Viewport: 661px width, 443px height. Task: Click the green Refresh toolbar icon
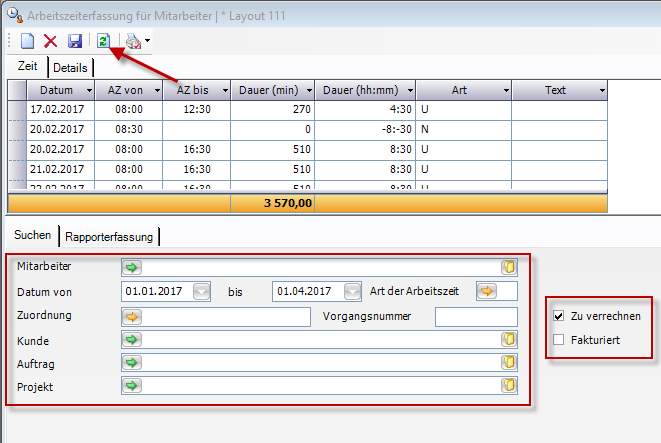tap(103, 41)
